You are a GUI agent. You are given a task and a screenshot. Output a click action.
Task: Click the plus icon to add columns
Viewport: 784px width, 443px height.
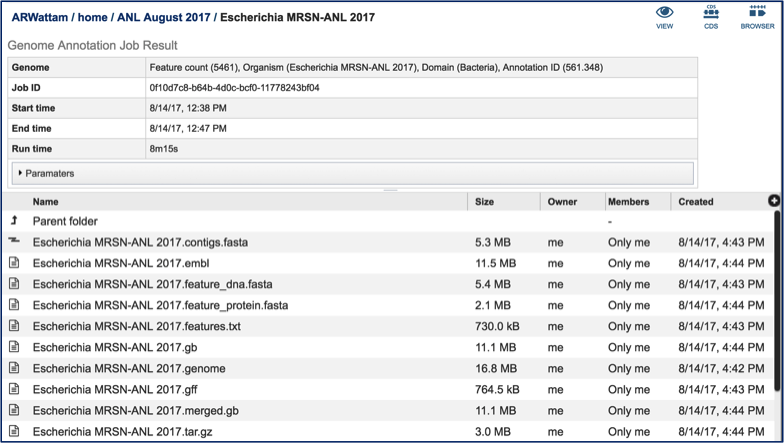click(774, 201)
